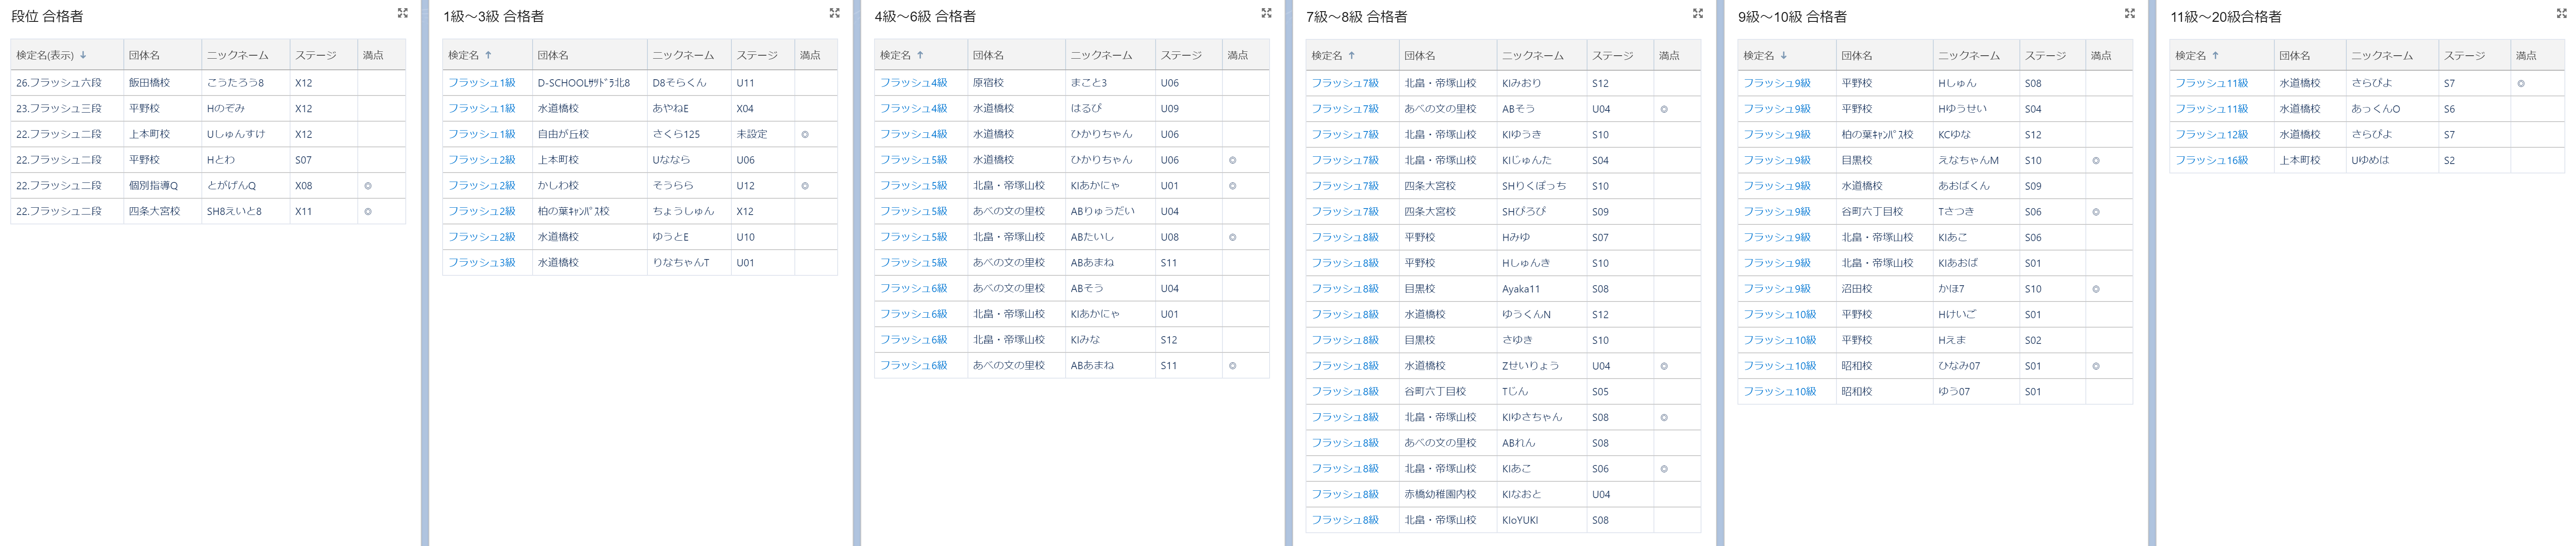Click the sort arrow beside 検定名 in 1級〜3級 panel
The image size is (2576, 546).
tap(488, 55)
